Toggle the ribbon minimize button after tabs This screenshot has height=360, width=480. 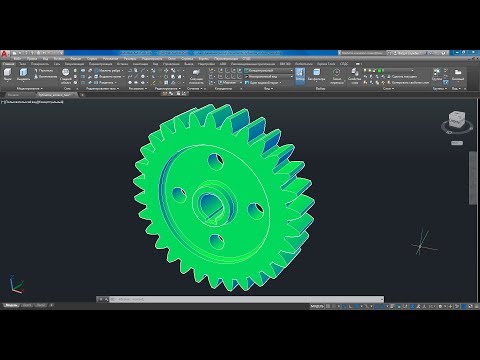(358, 63)
